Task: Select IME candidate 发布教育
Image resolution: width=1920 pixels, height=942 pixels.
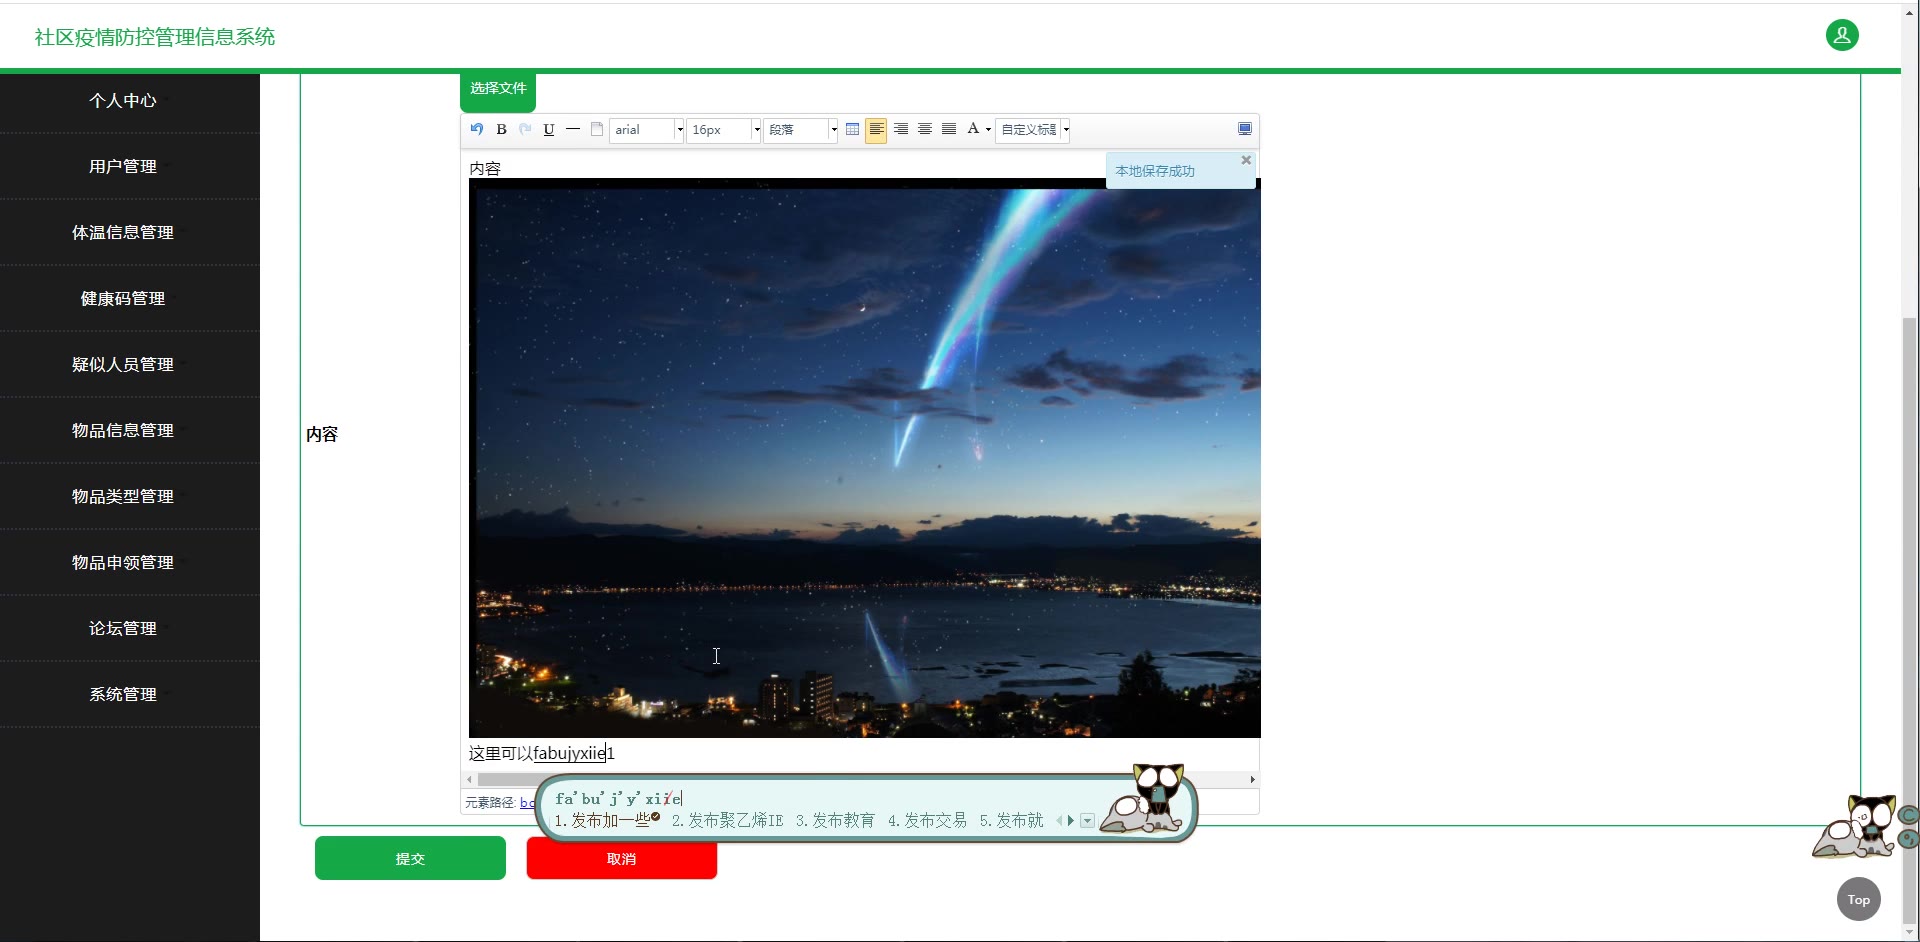Action: [835, 821]
